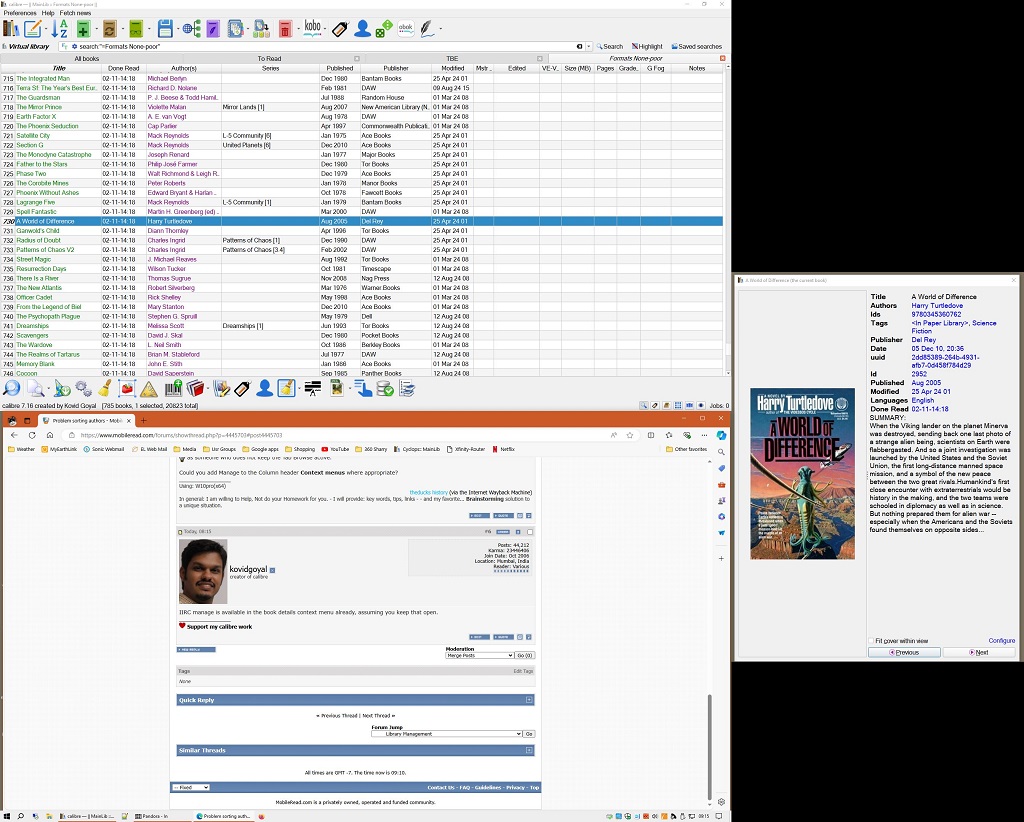Click the green Add books icon
This screenshot has width=1024, height=822.
pyautogui.click(x=83, y=28)
